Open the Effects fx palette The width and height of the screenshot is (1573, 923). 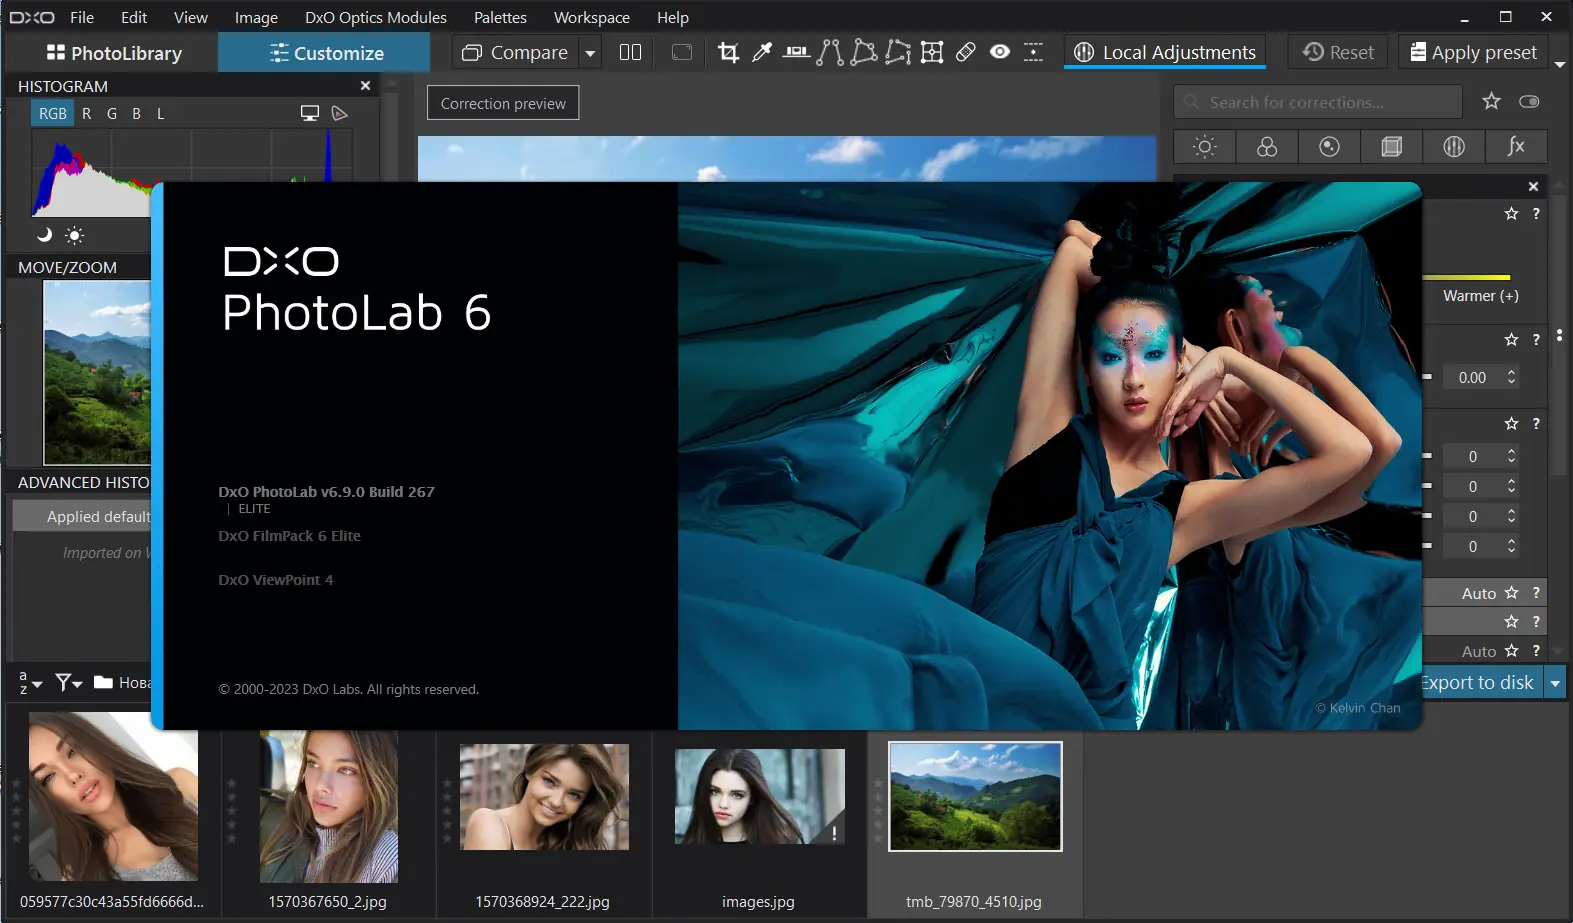click(x=1516, y=147)
